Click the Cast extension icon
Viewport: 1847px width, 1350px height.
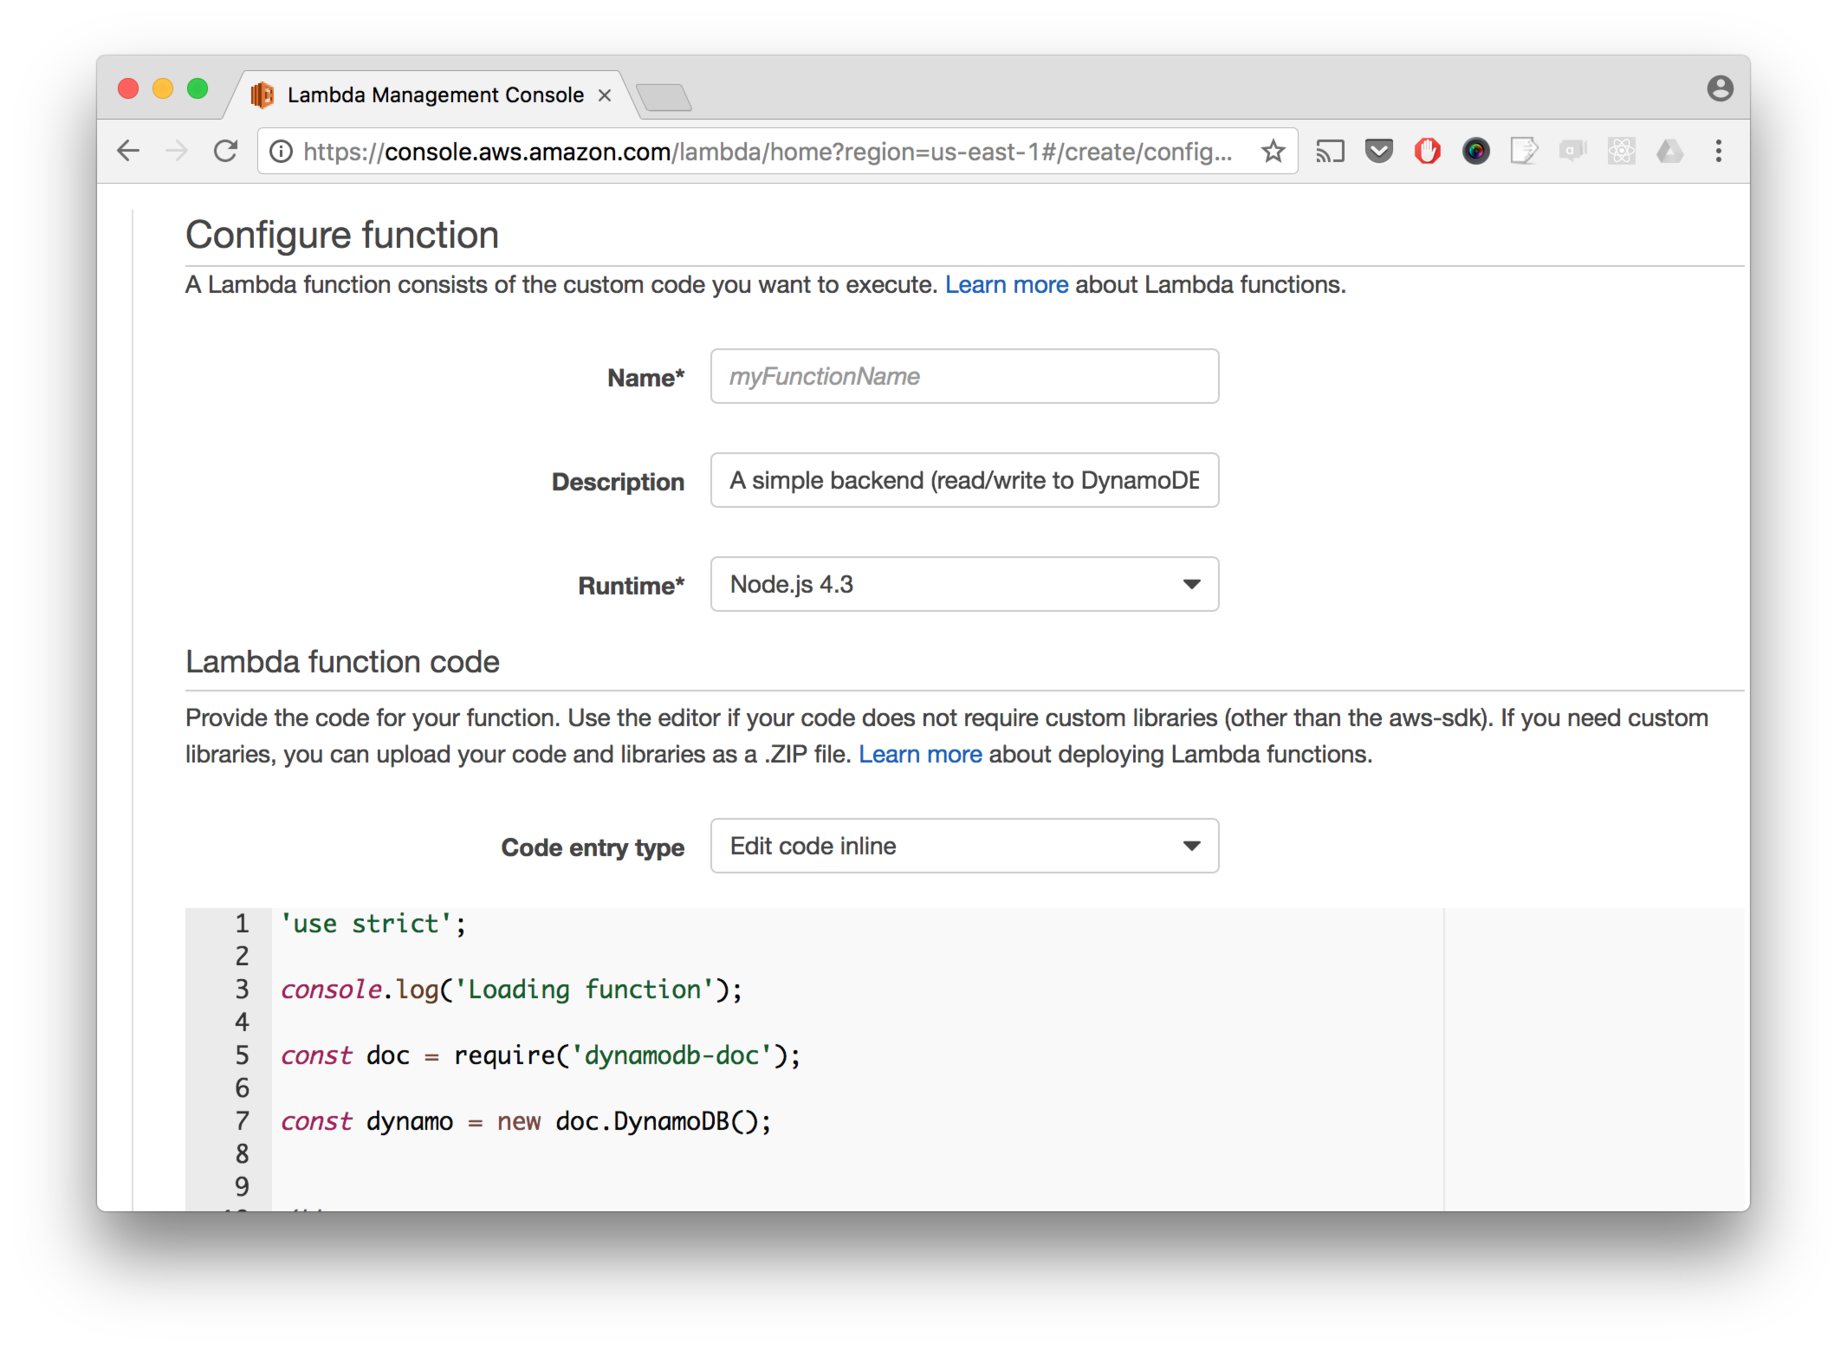pos(1330,151)
